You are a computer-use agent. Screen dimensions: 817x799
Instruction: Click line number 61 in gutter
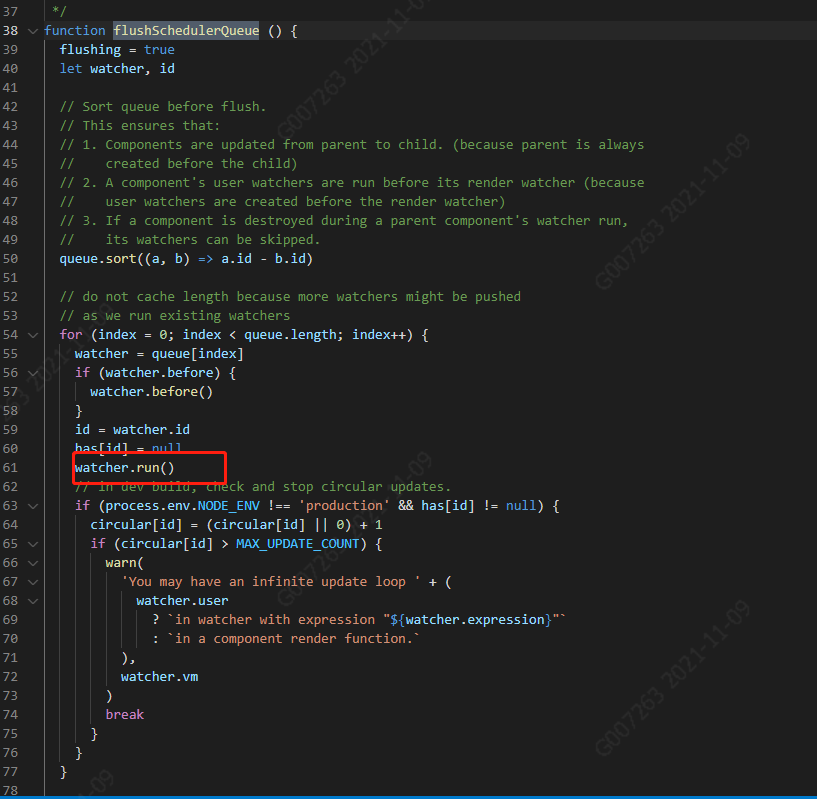tap(10, 468)
